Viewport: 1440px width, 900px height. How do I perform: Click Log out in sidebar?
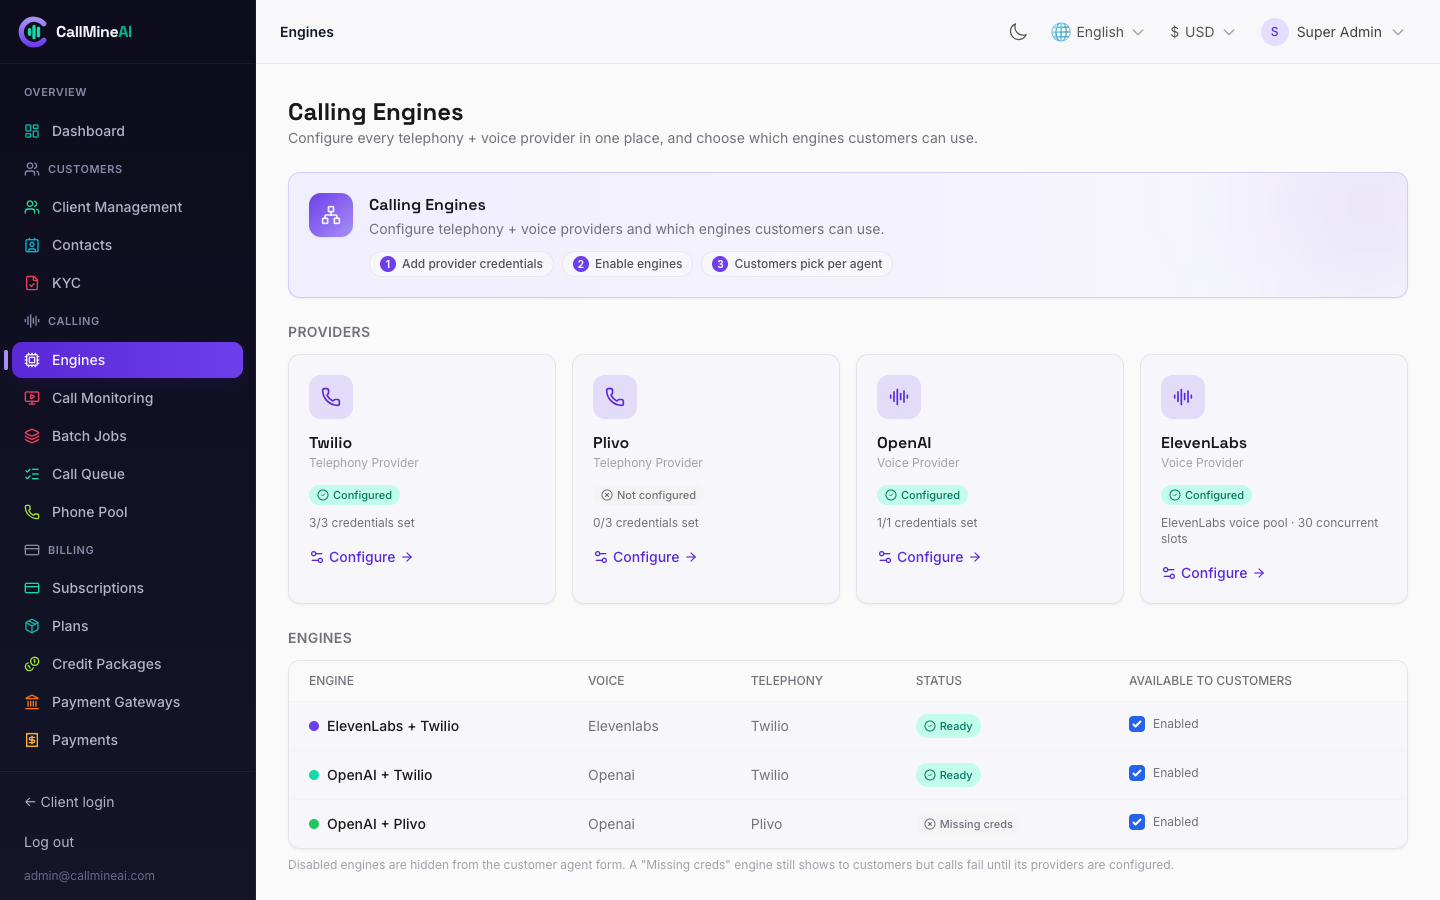(x=49, y=842)
